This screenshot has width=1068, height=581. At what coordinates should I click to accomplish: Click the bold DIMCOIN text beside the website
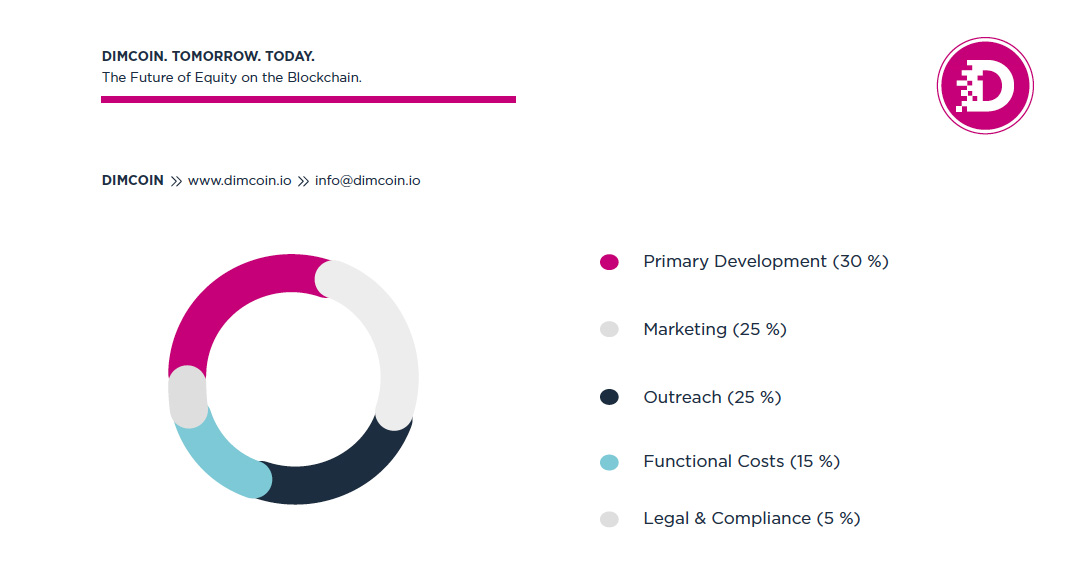coord(133,180)
